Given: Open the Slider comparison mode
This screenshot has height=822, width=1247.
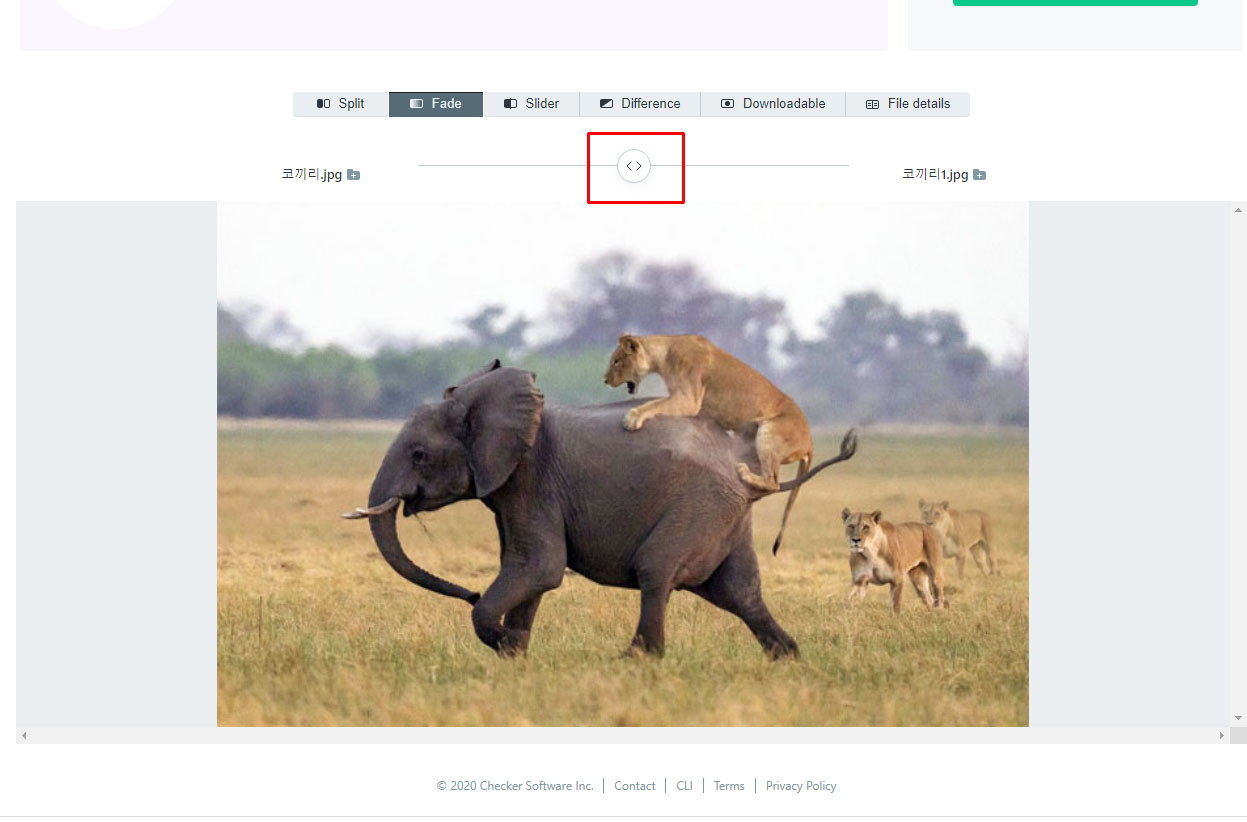Looking at the screenshot, I should [531, 104].
